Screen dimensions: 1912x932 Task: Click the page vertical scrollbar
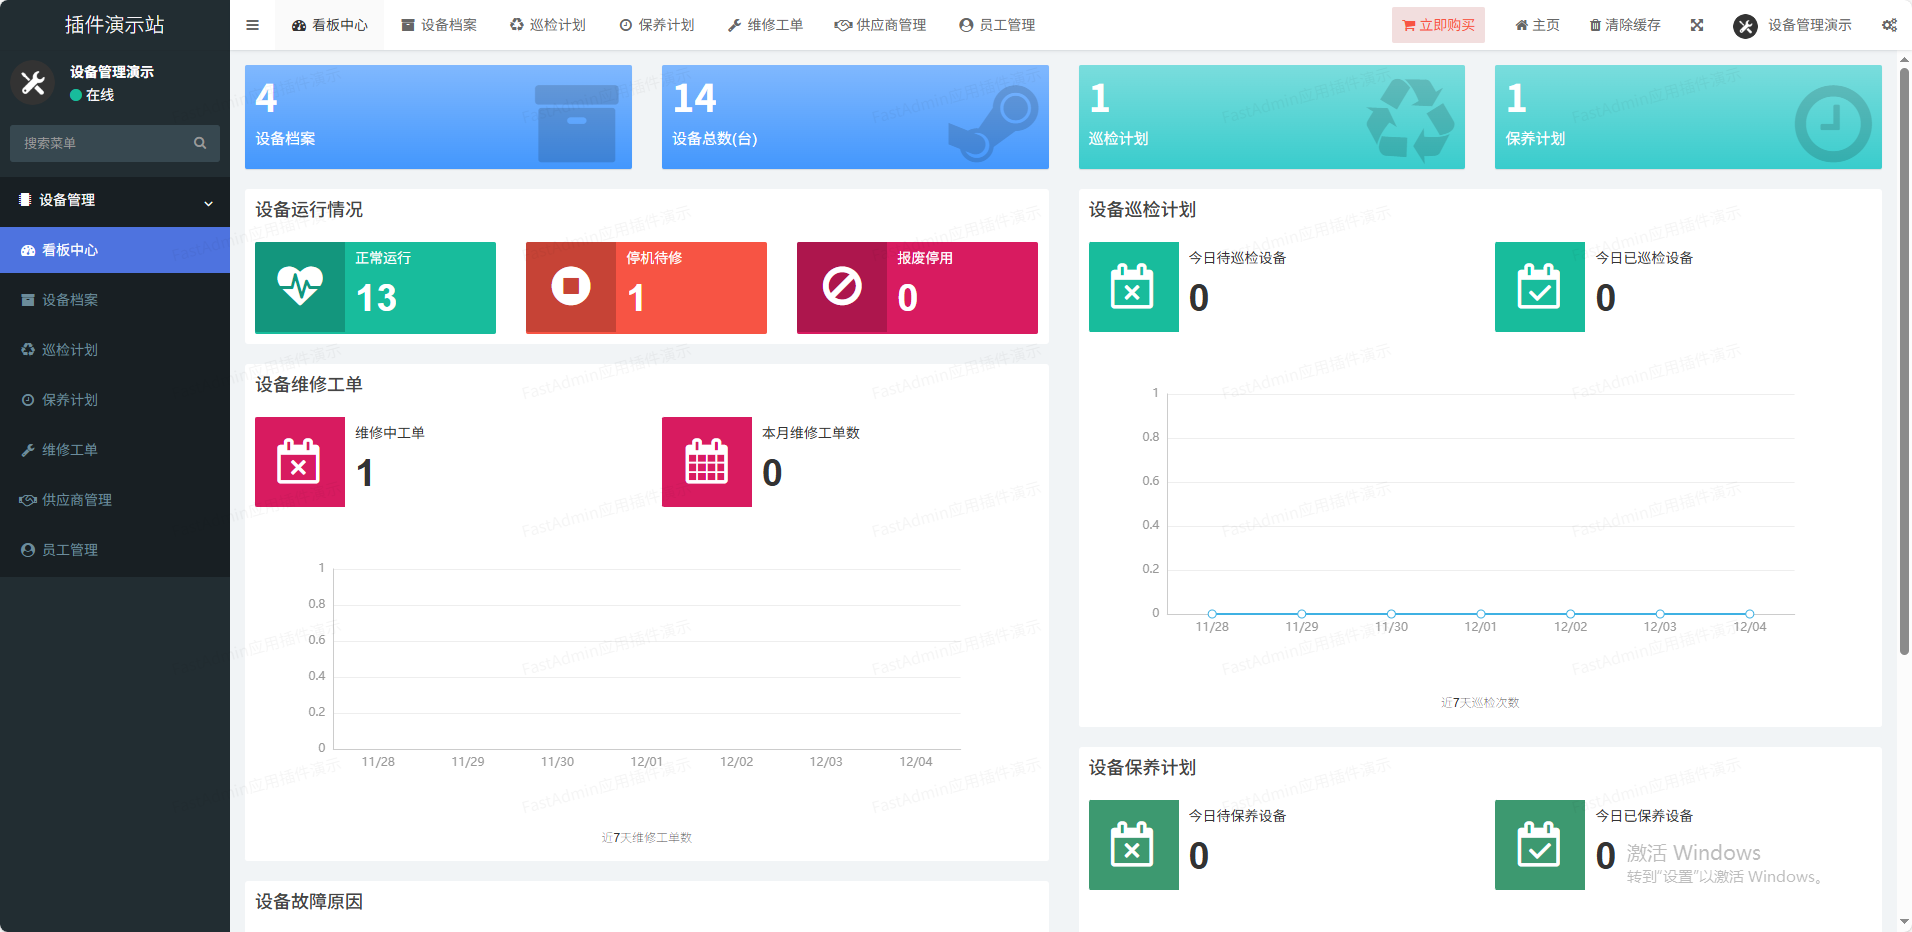[x=1904, y=360]
